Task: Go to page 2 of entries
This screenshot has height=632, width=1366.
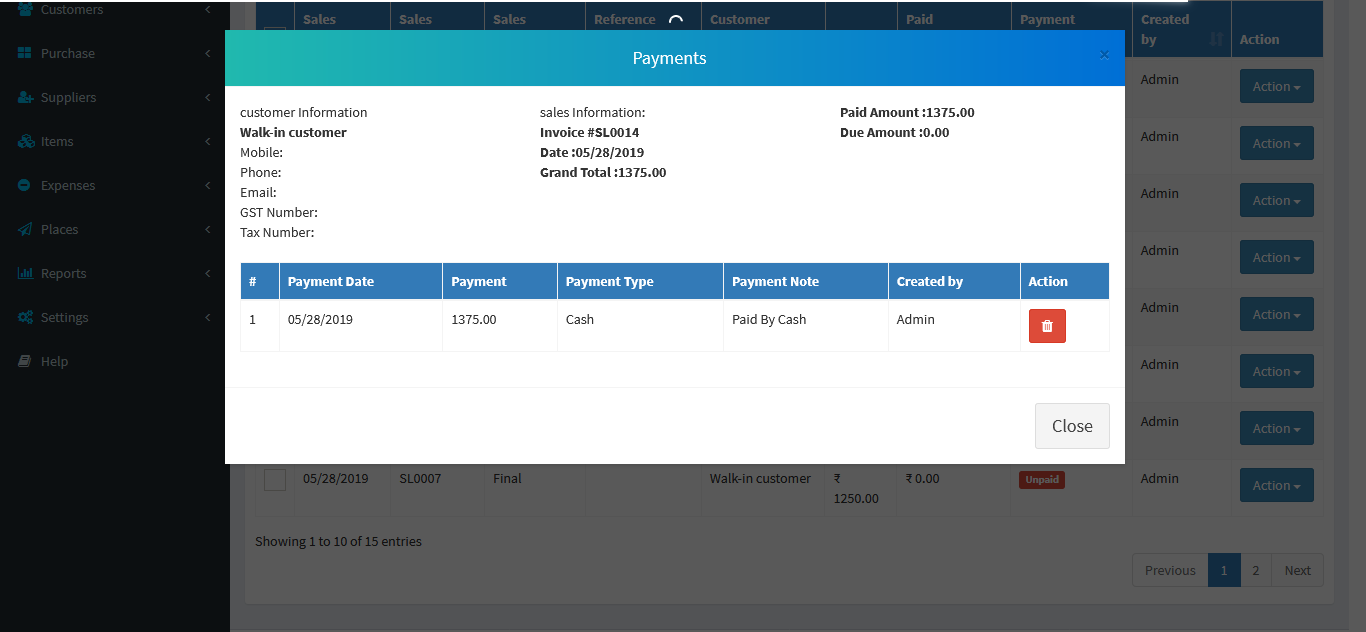Action: [1255, 570]
